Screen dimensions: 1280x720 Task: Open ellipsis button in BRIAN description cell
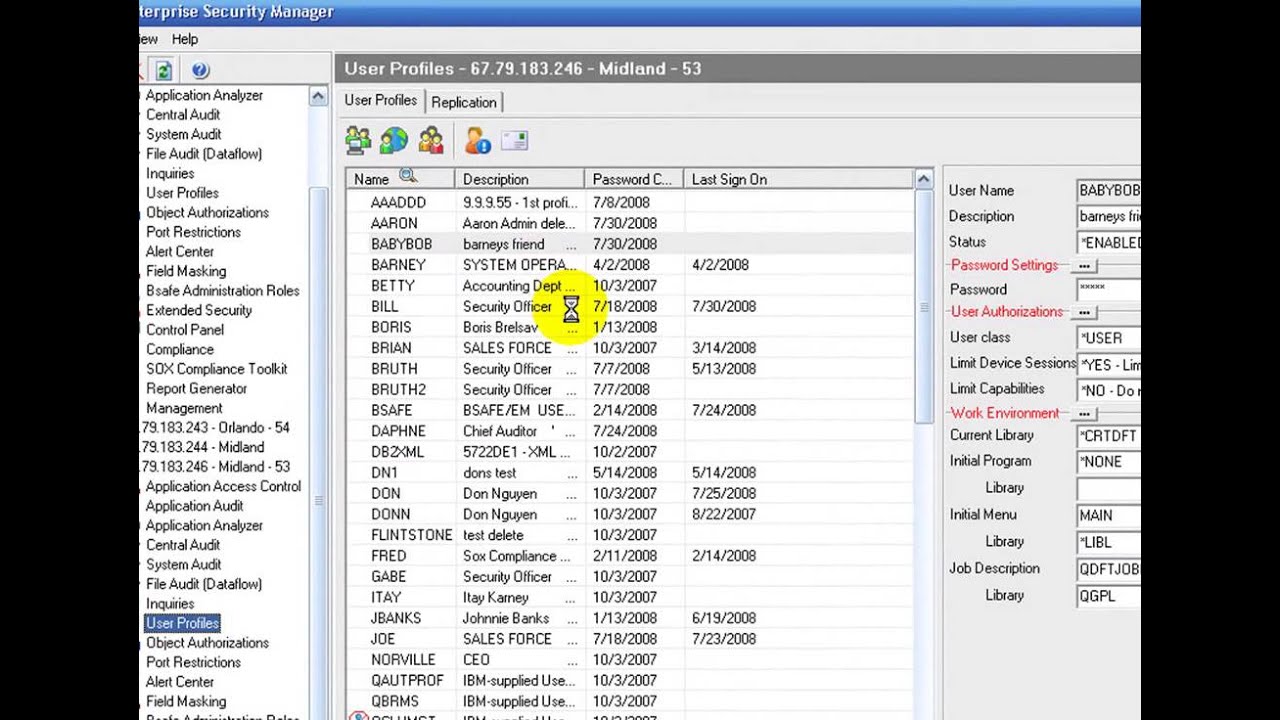coord(571,349)
